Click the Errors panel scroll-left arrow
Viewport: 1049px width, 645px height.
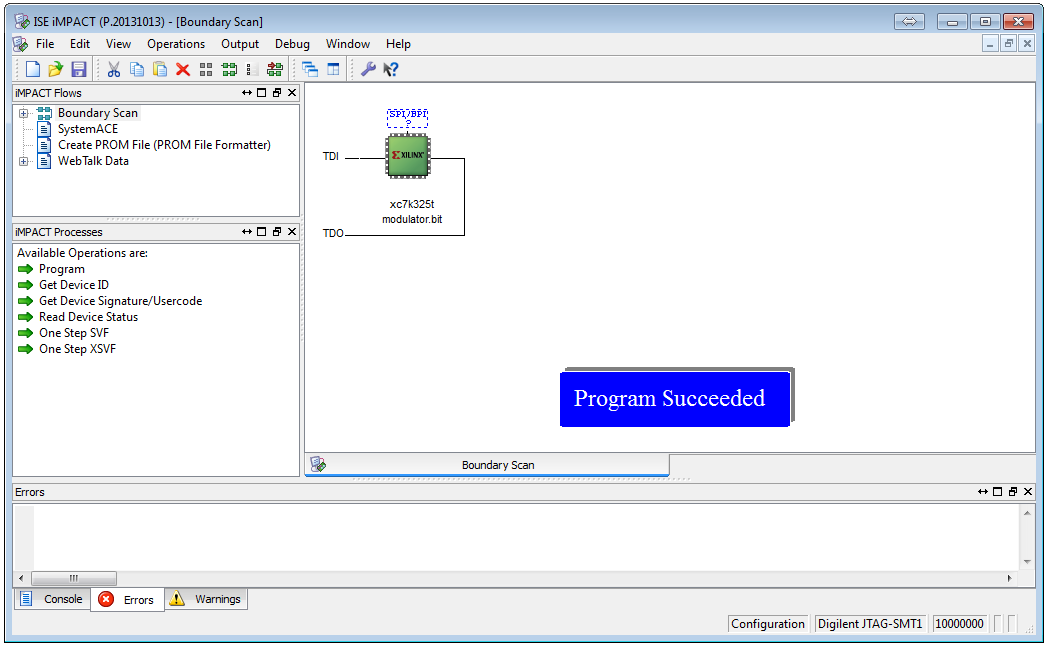21,578
